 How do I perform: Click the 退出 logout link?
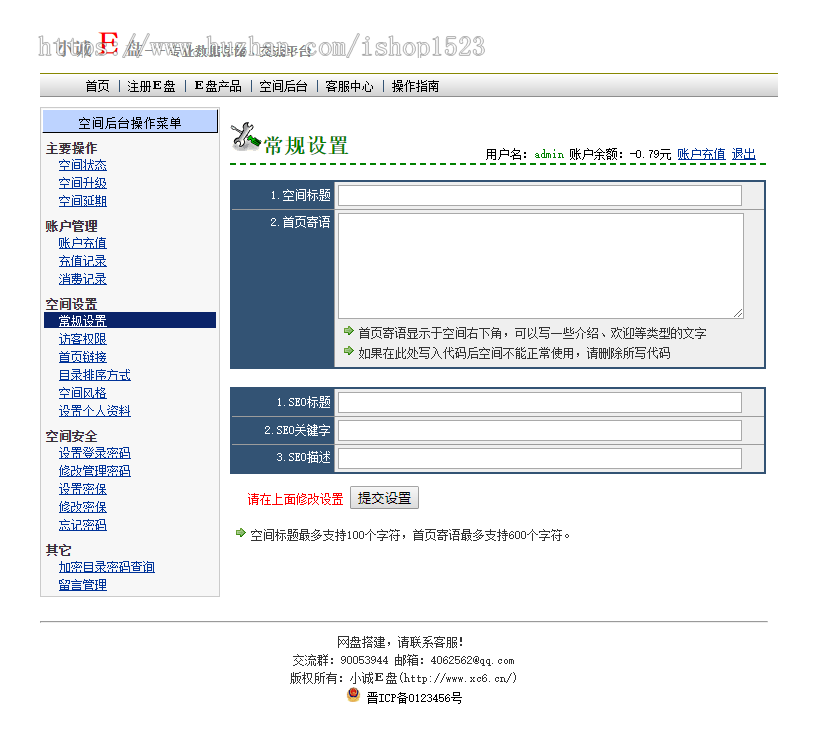point(744,154)
